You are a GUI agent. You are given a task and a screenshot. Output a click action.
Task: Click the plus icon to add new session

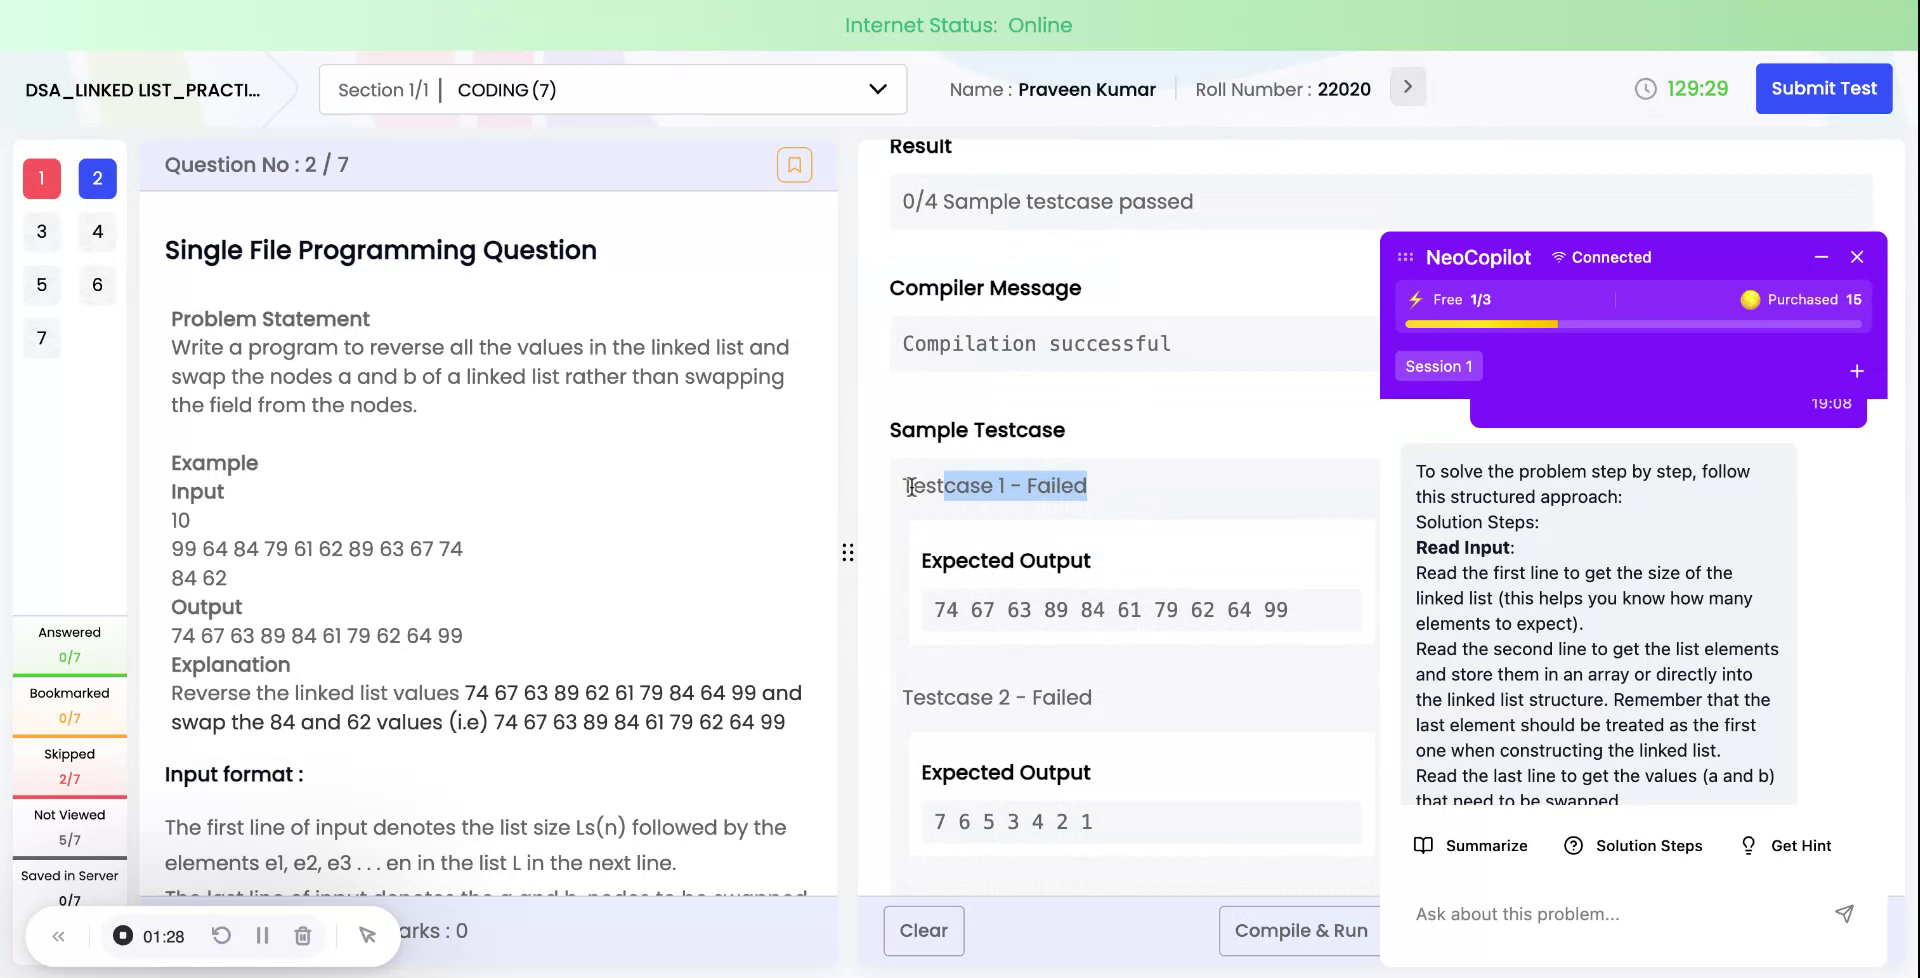pos(1857,371)
